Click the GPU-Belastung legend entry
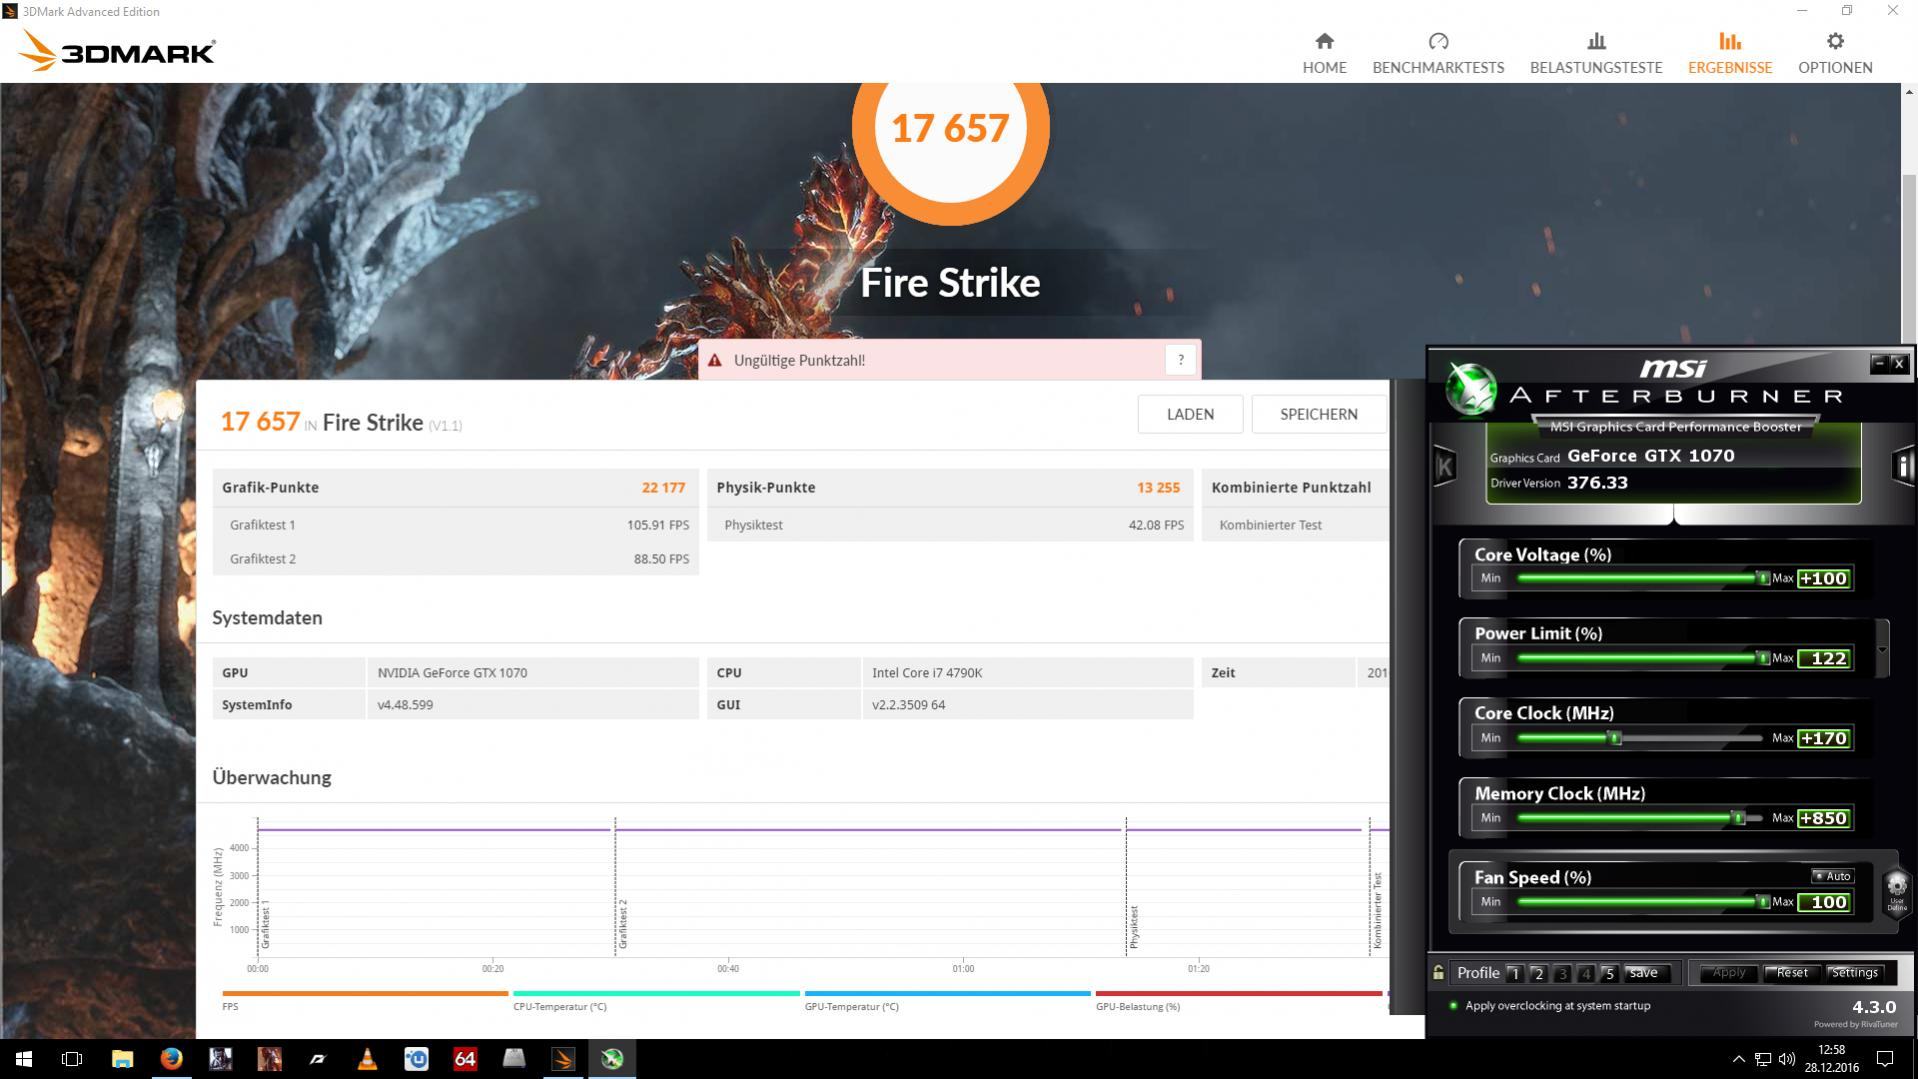 [x=1239, y=1000]
